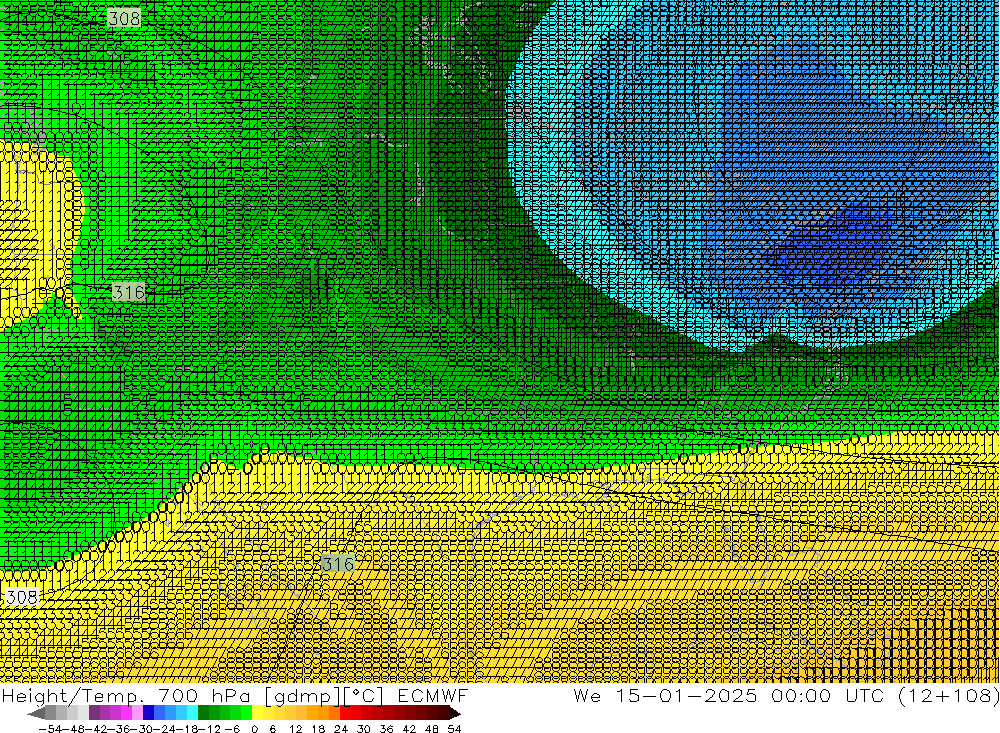Click the 308 contour label at bottom left
1000x733 pixels.
[22, 597]
